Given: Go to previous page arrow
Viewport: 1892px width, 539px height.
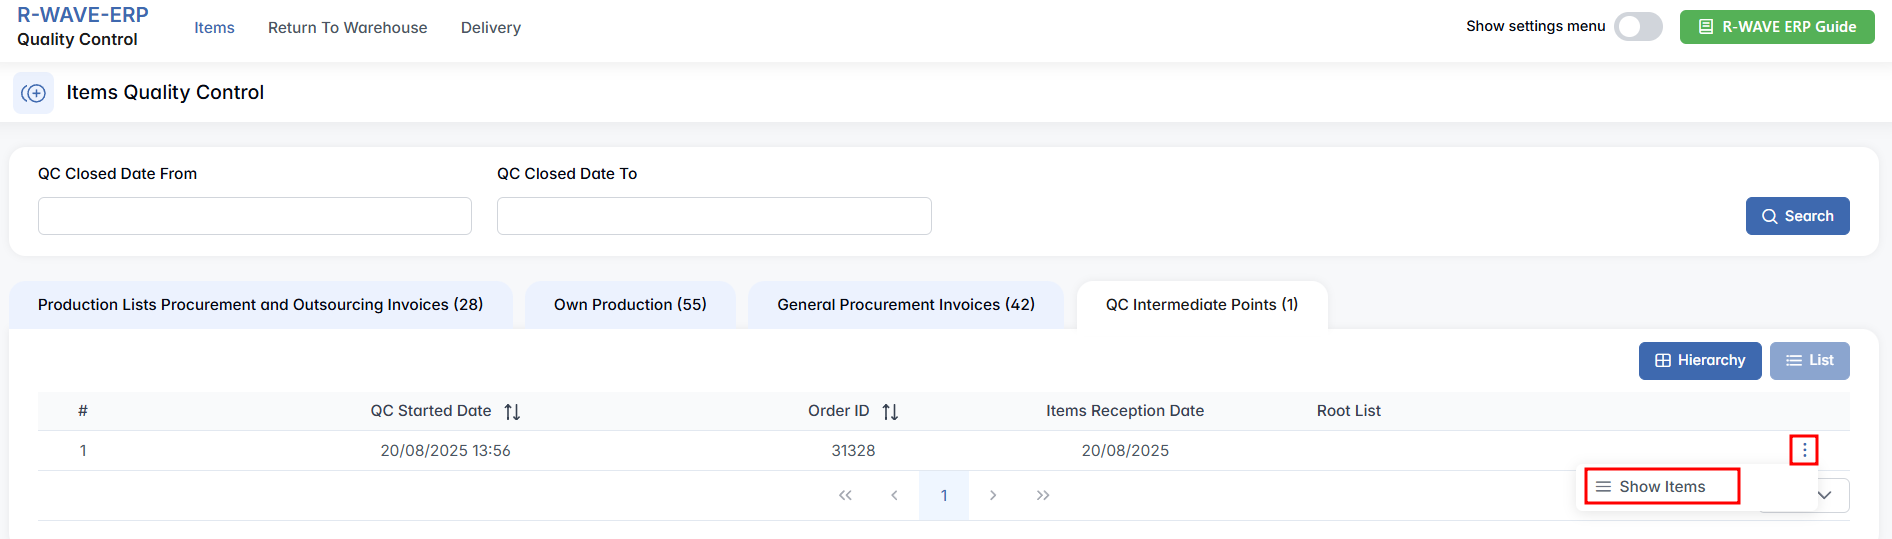Looking at the screenshot, I should click(894, 496).
